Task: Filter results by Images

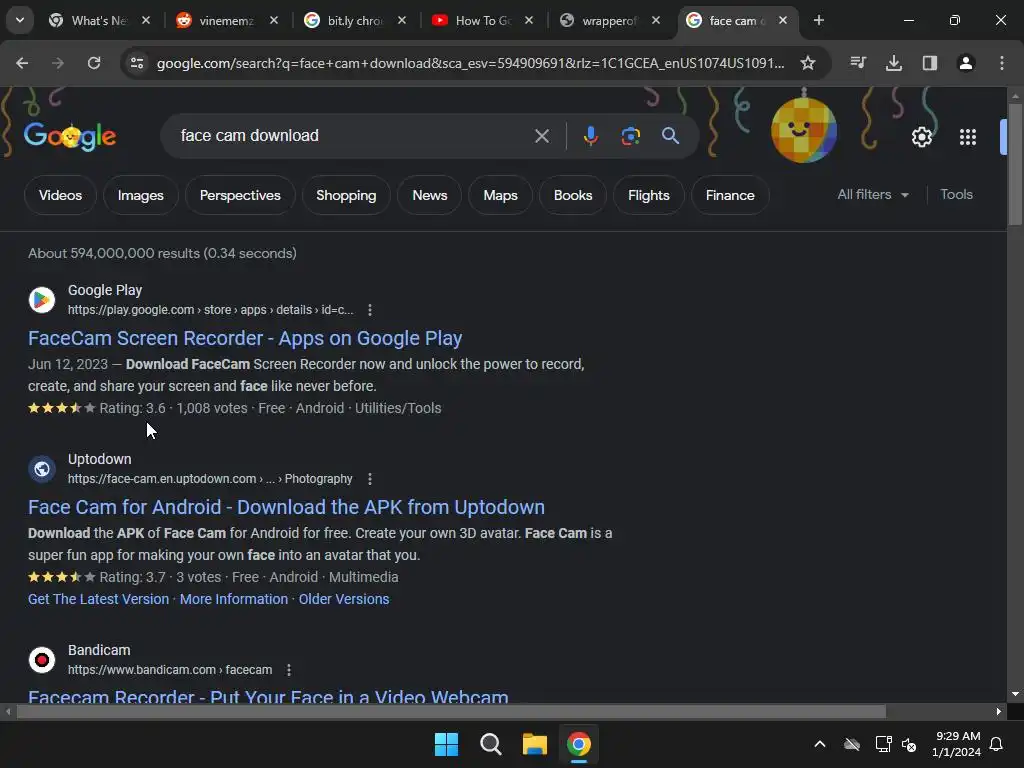Action: pyautogui.click(x=140, y=195)
